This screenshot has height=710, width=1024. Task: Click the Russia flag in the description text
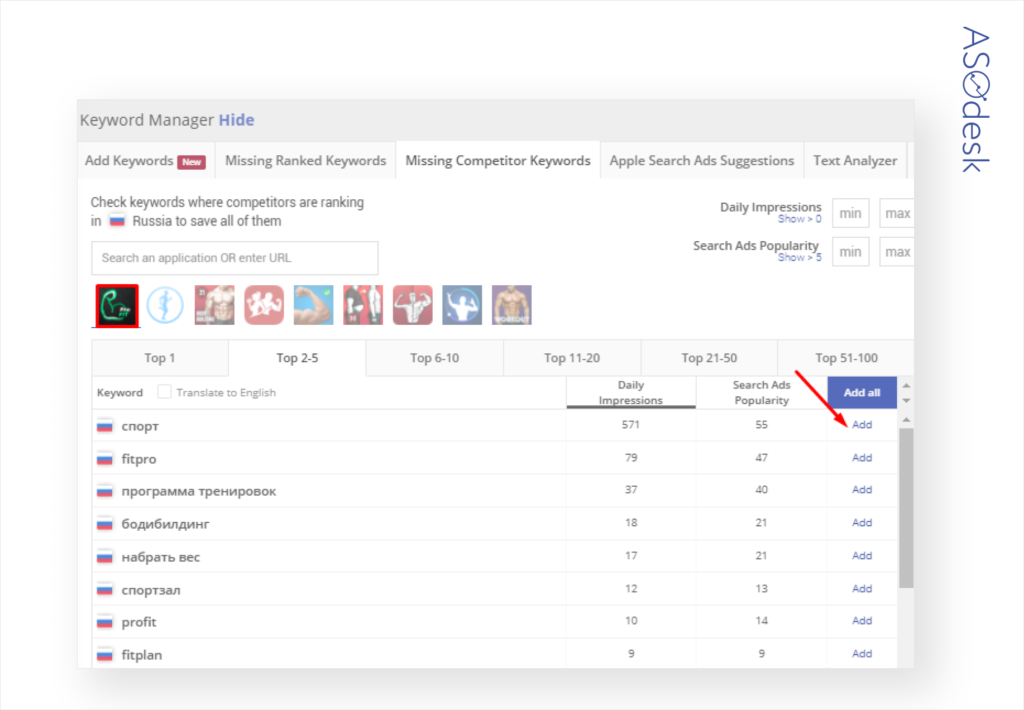[x=117, y=221]
